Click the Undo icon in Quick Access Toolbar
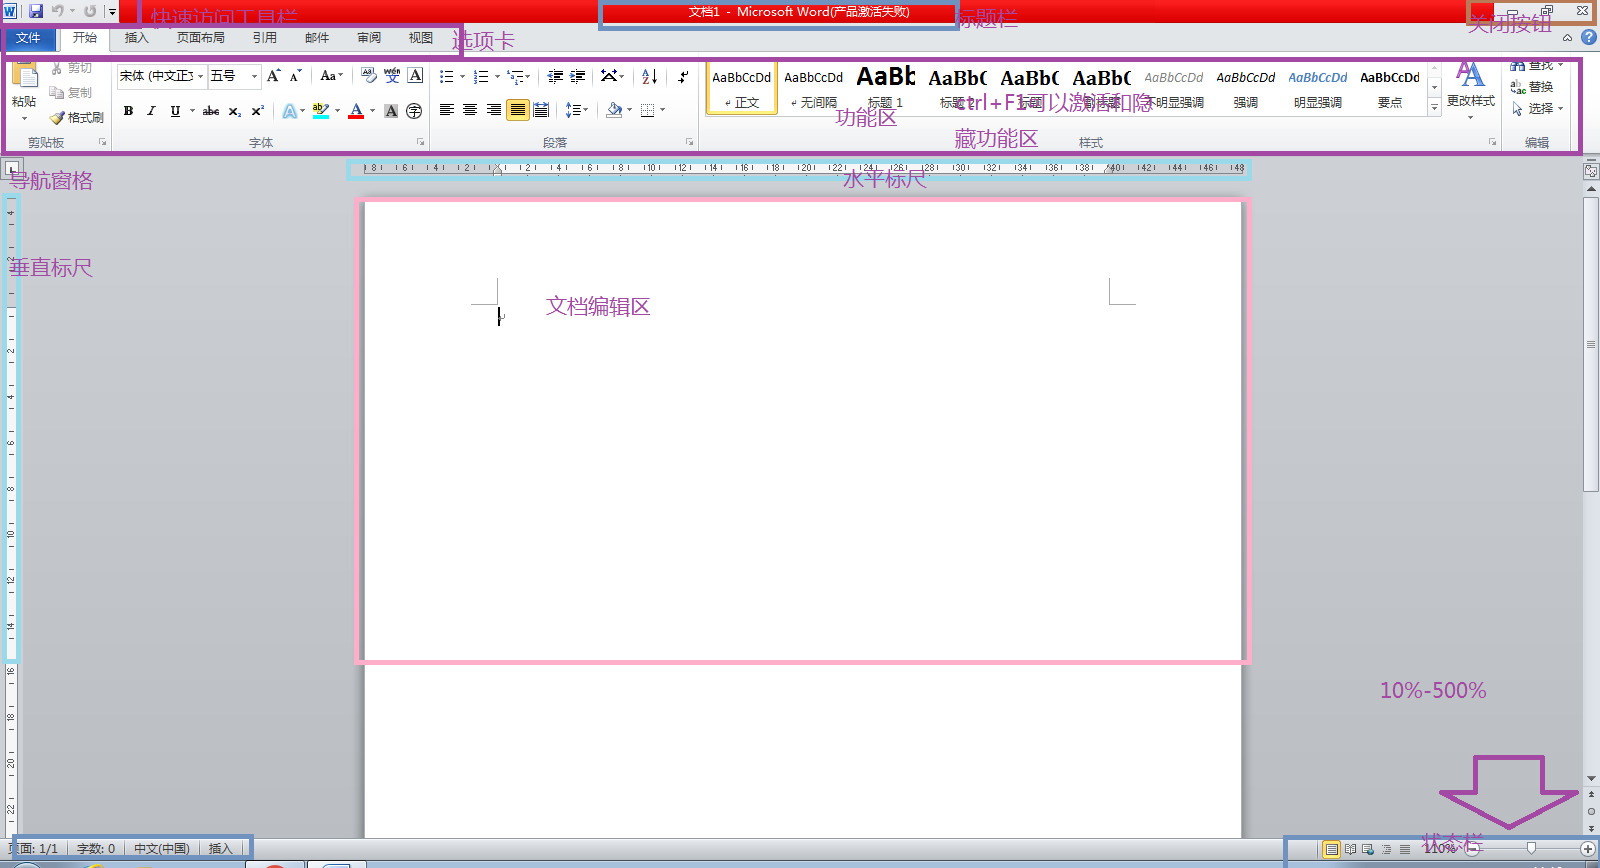Screen dimensions: 1600x868 coord(58,11)
